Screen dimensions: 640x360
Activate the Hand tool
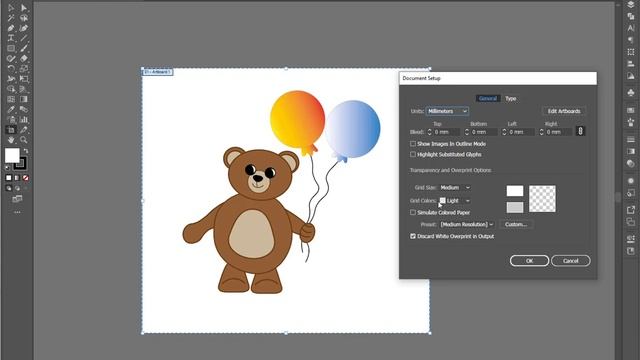coord(11,140)
